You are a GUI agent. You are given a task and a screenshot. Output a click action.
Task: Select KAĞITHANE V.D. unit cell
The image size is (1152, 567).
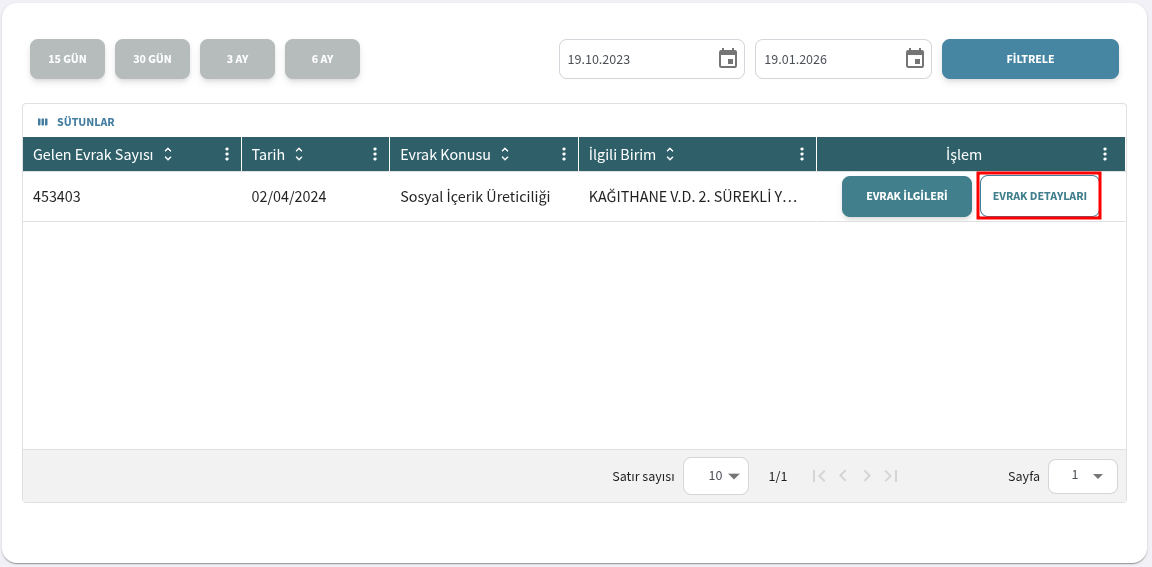pyautogui.click(x=697, y=197)
